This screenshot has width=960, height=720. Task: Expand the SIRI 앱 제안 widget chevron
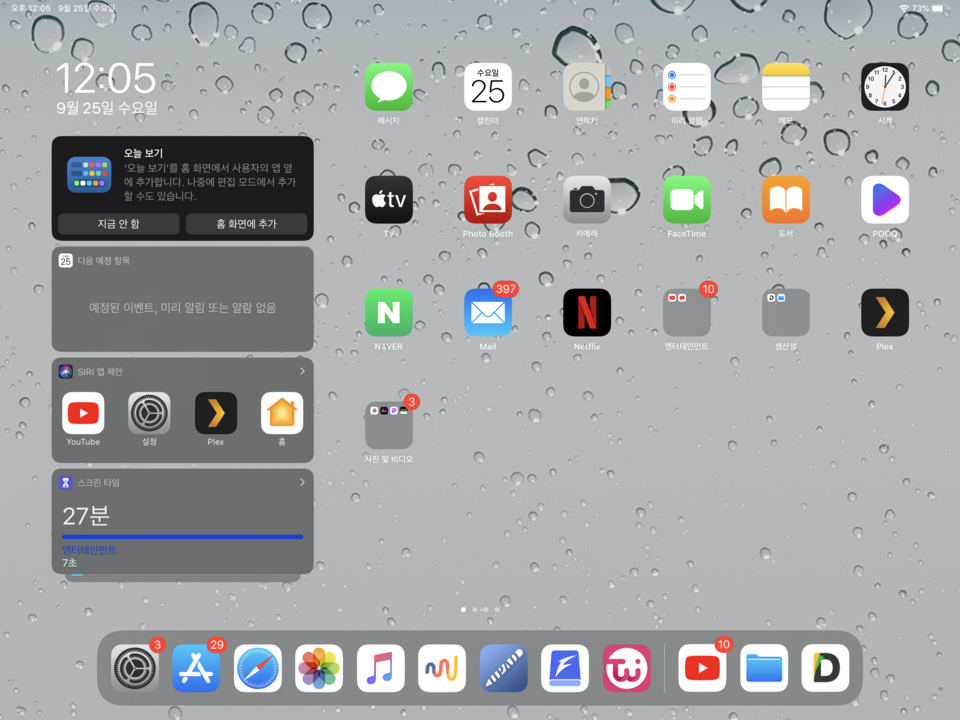(x=302, y=371)
